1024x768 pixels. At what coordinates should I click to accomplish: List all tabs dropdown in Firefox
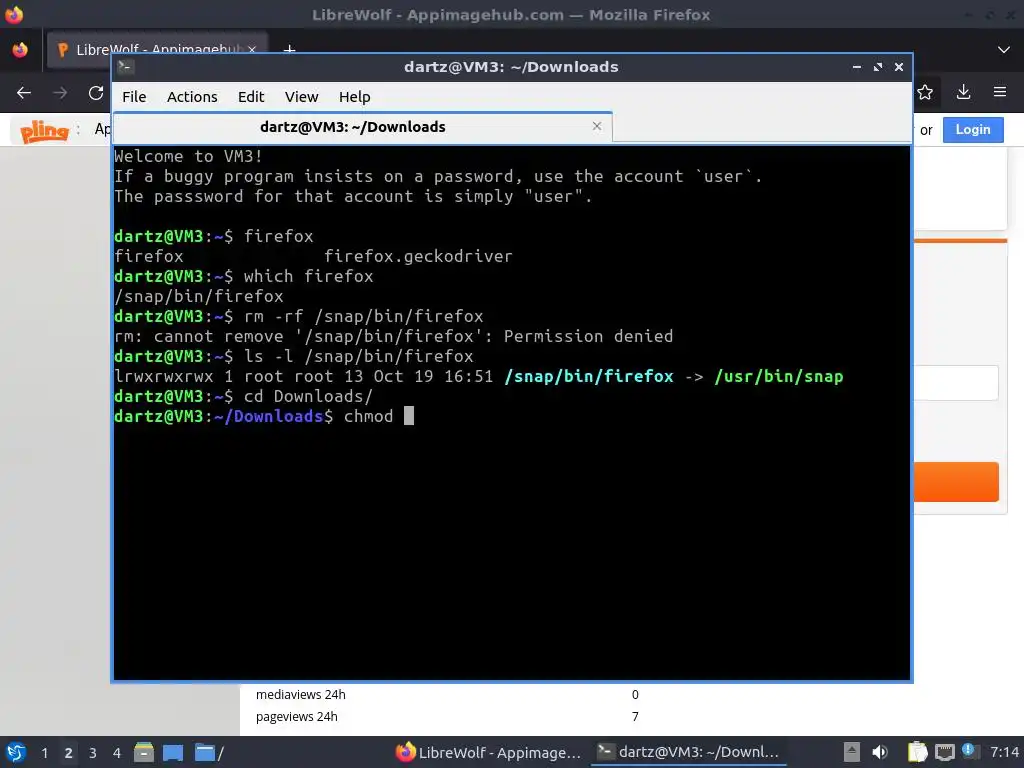pos(1004,50)
